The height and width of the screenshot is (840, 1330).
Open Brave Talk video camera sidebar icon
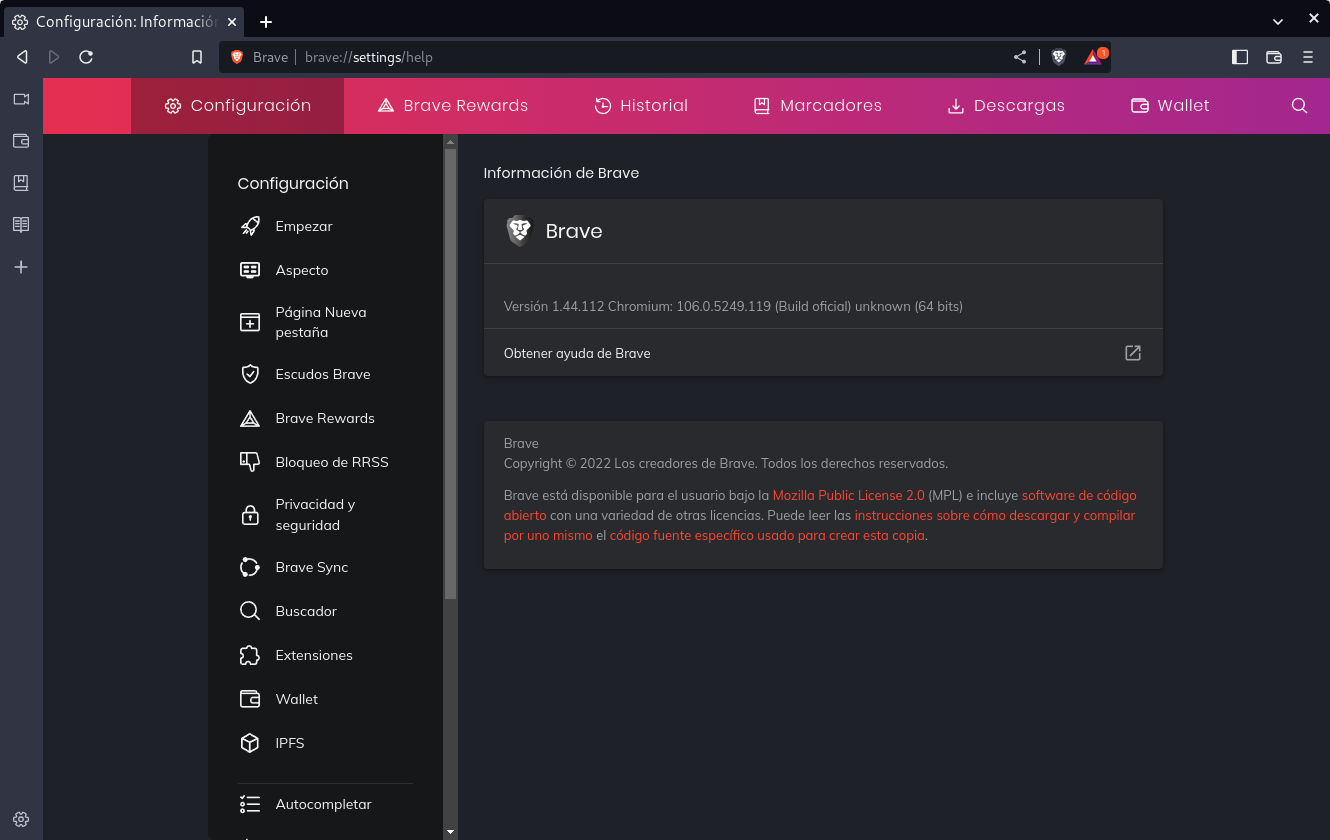point(21,99)
